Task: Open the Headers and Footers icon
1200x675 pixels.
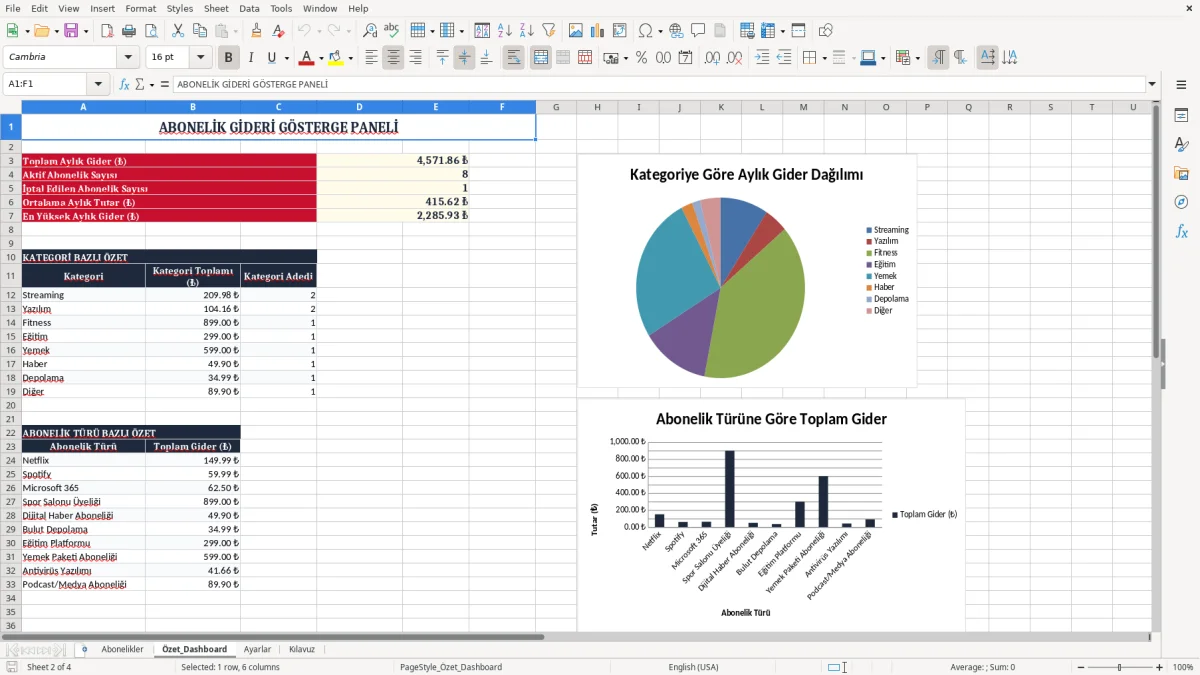Action: tap(720, 31)
